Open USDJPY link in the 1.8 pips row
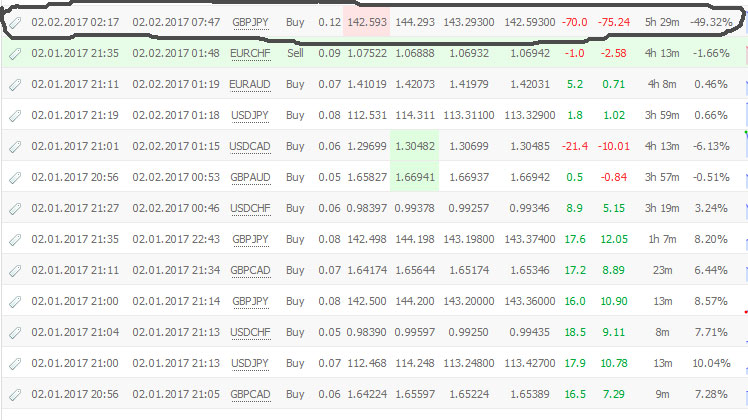 [250, 116]
